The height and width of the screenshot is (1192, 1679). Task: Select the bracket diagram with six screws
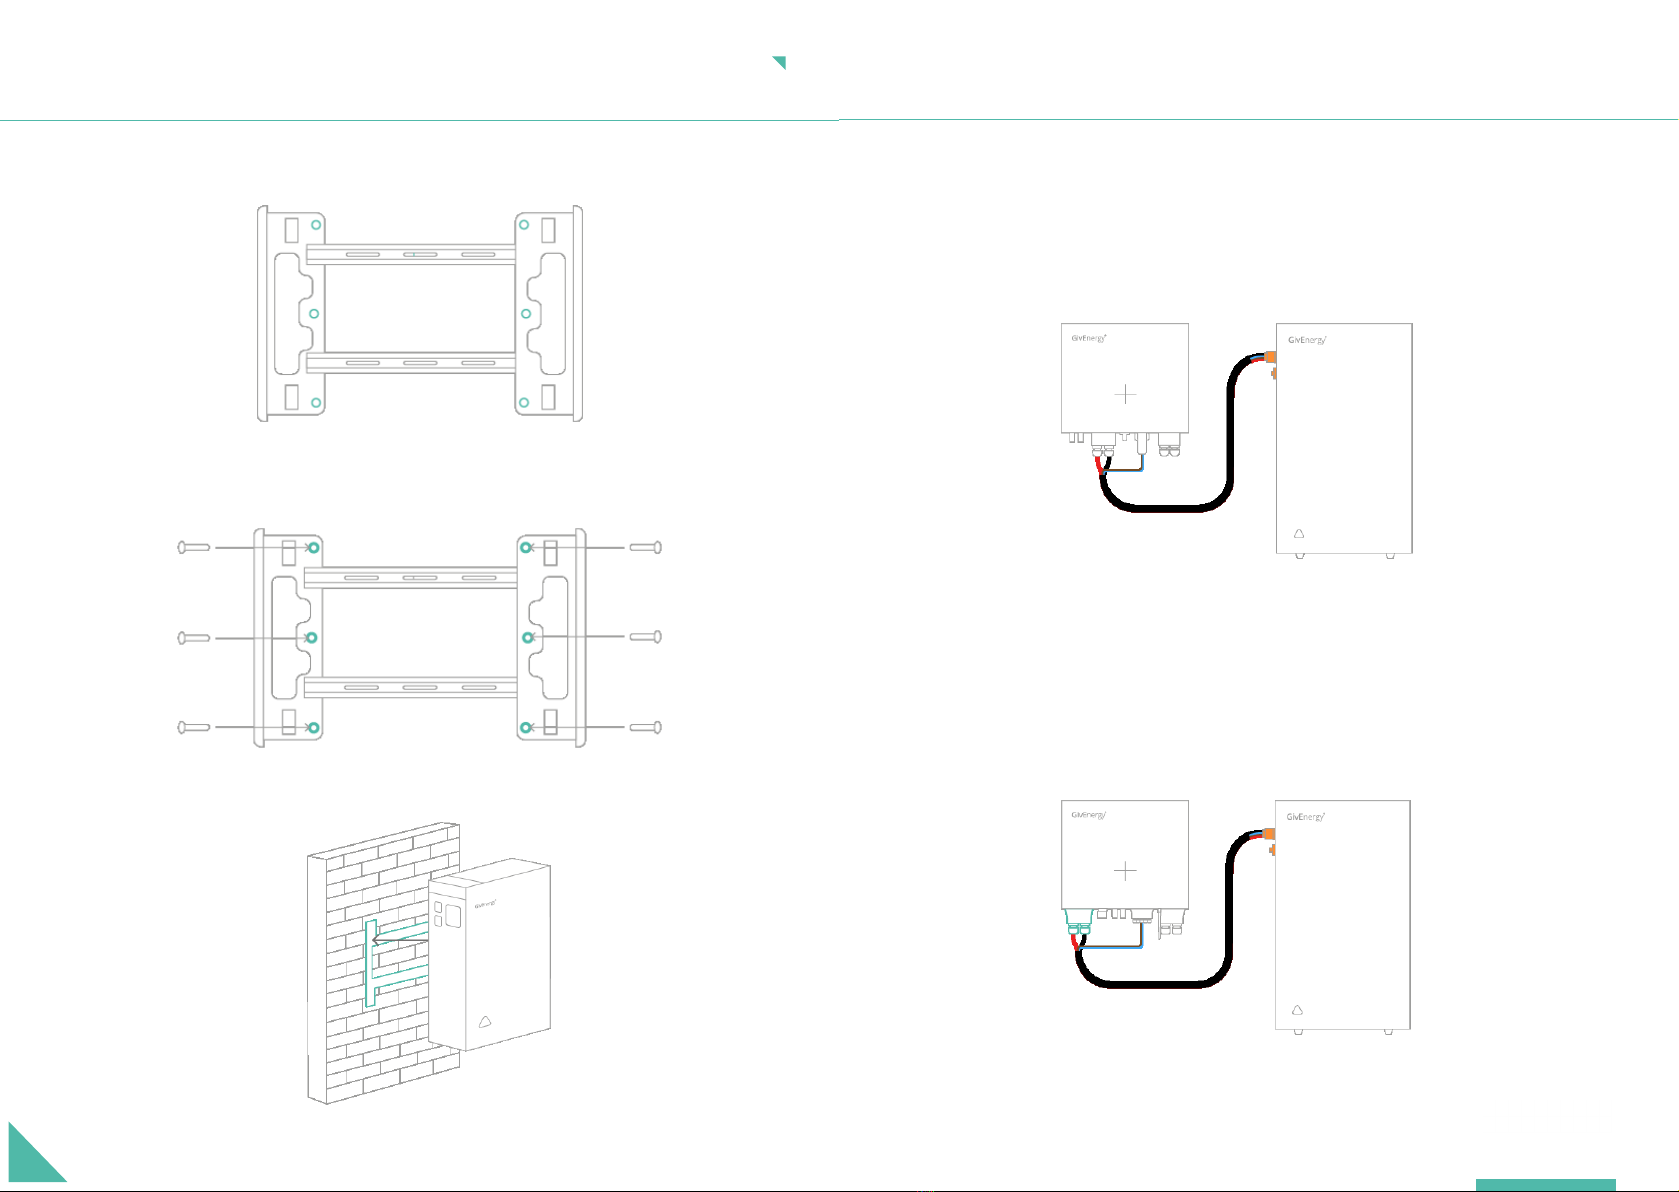click(x=420, y=638)
